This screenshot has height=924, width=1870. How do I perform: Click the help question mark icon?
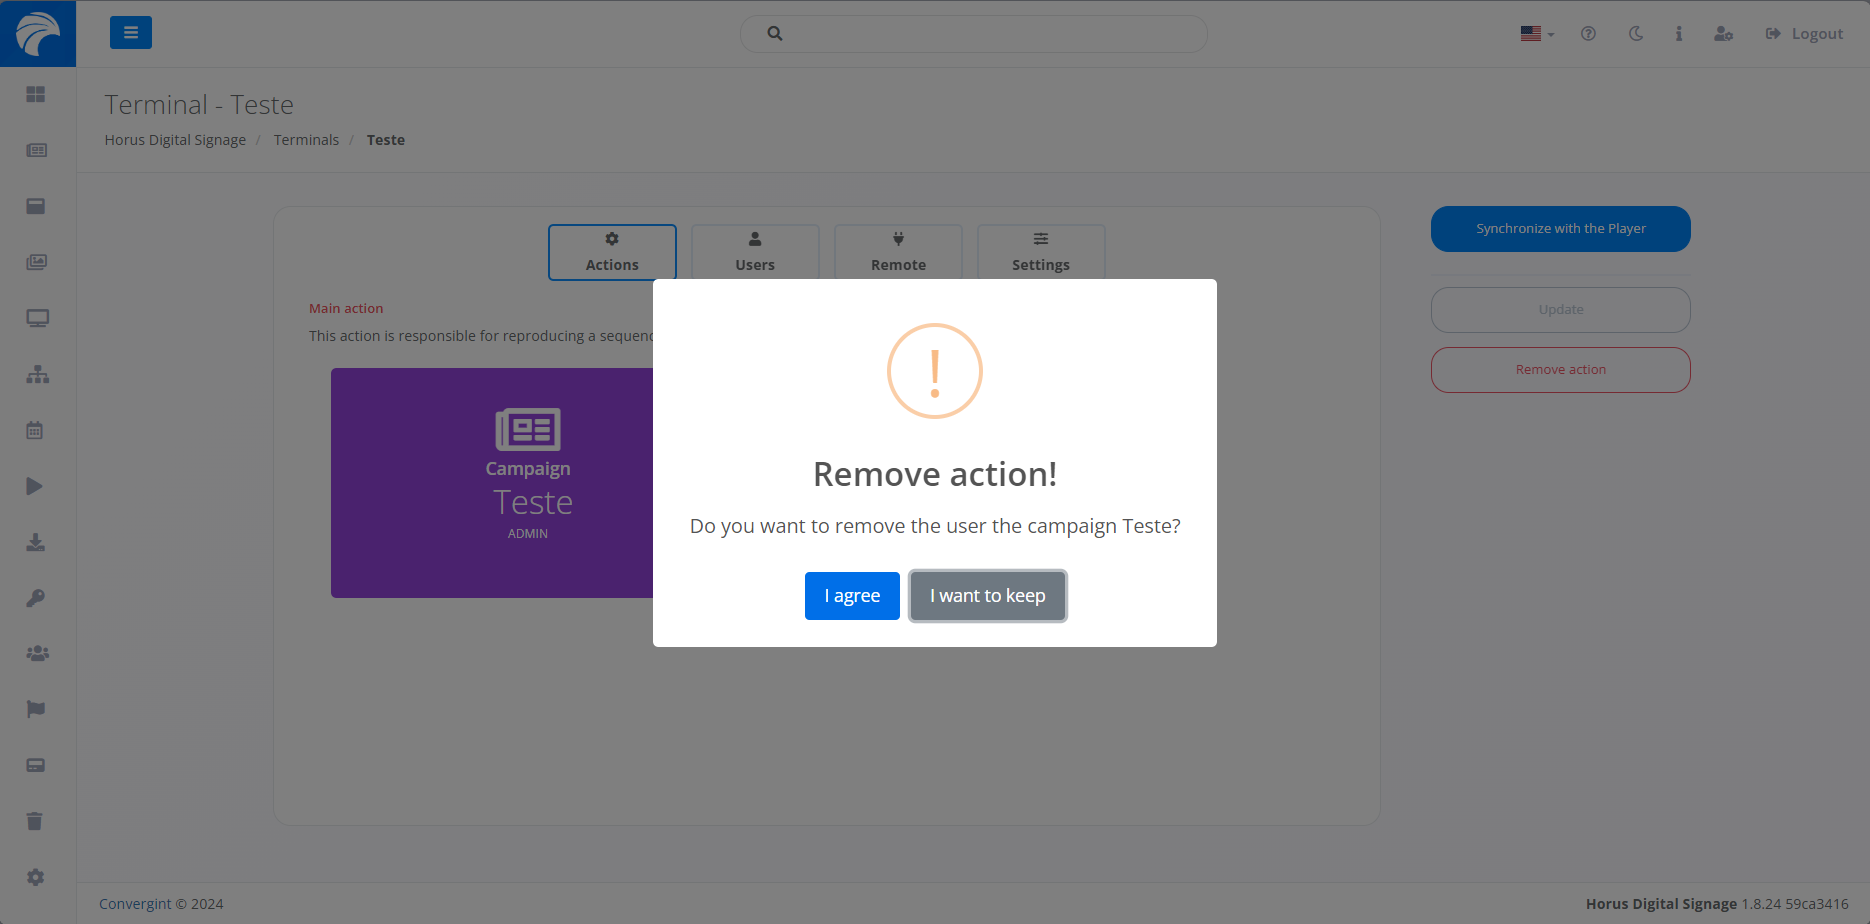click(1588, 34)
